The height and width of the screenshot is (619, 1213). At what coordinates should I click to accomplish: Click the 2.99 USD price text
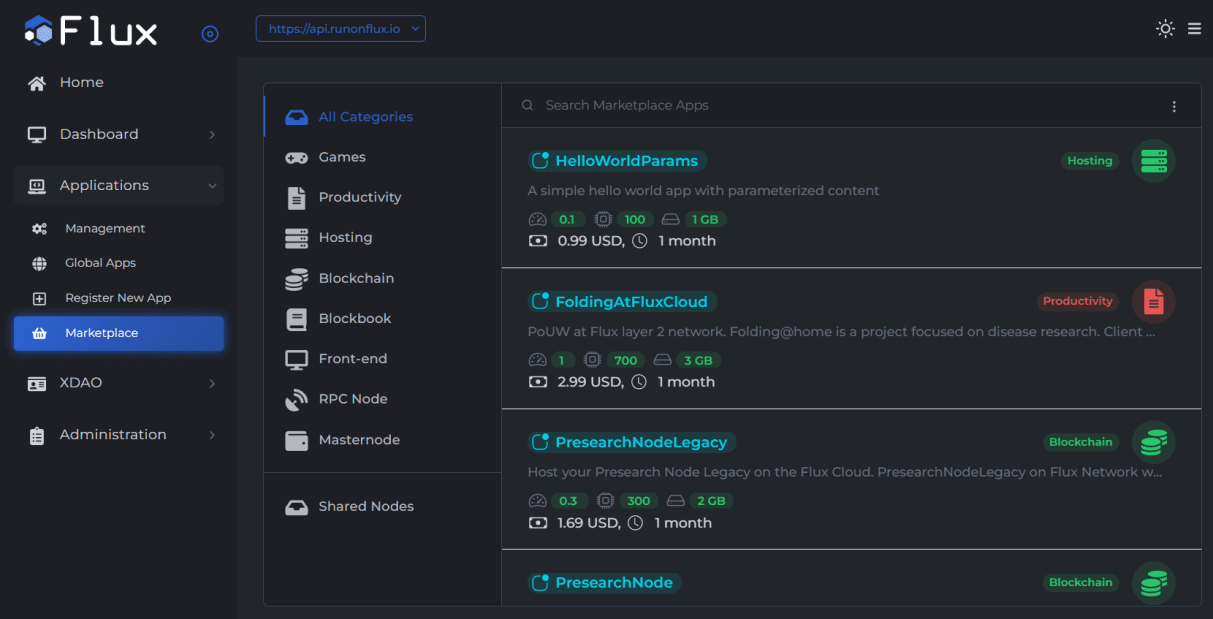coord(590,382)
